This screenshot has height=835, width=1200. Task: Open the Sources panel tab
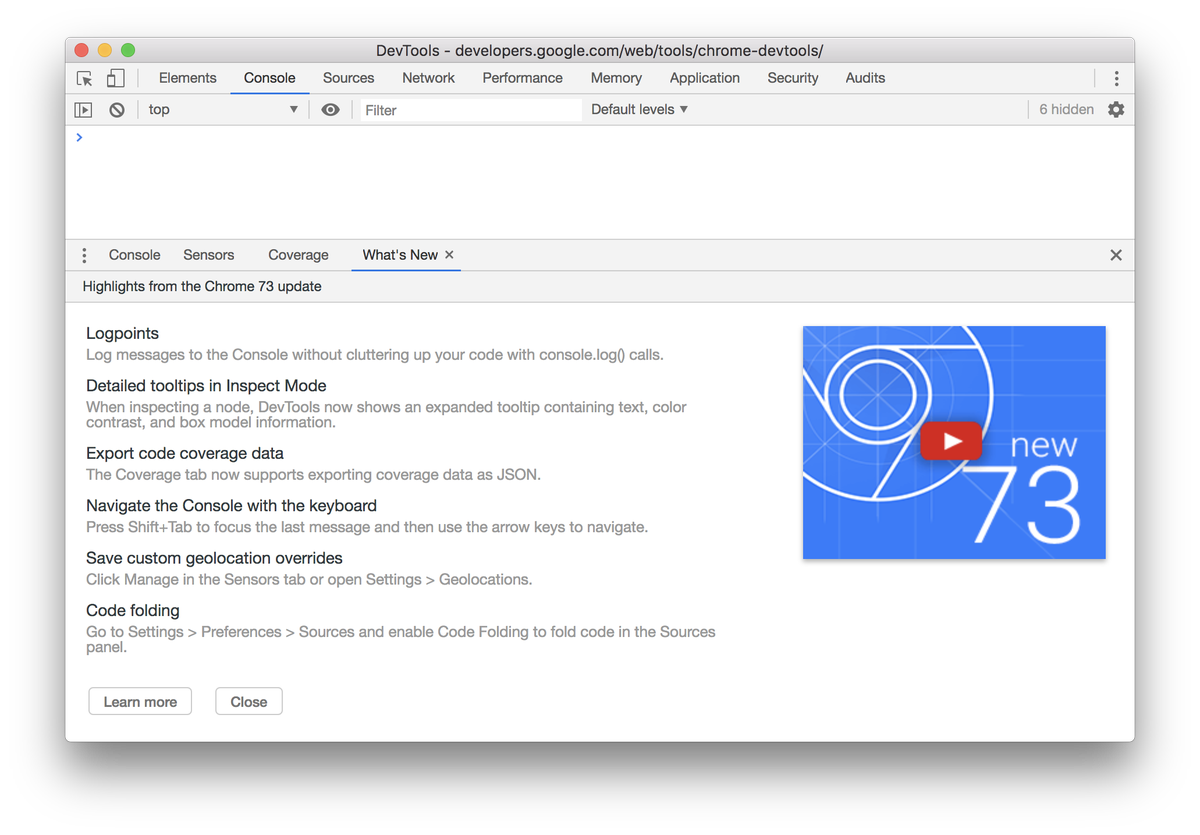pos(349,78)
